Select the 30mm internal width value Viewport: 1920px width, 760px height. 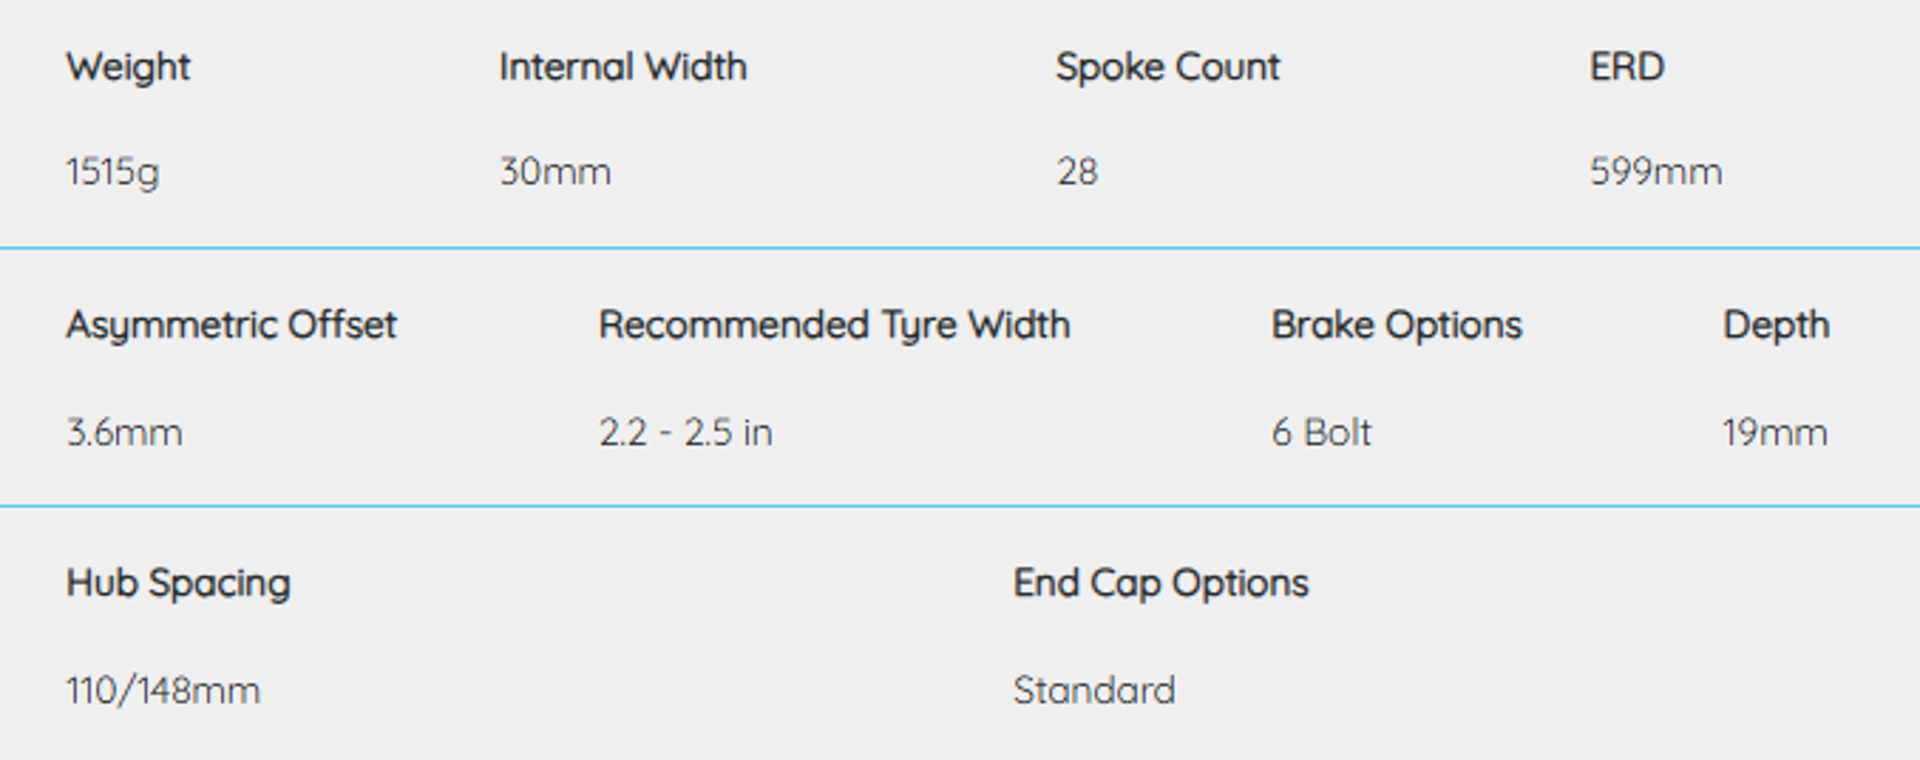click(x=555, y=172)
